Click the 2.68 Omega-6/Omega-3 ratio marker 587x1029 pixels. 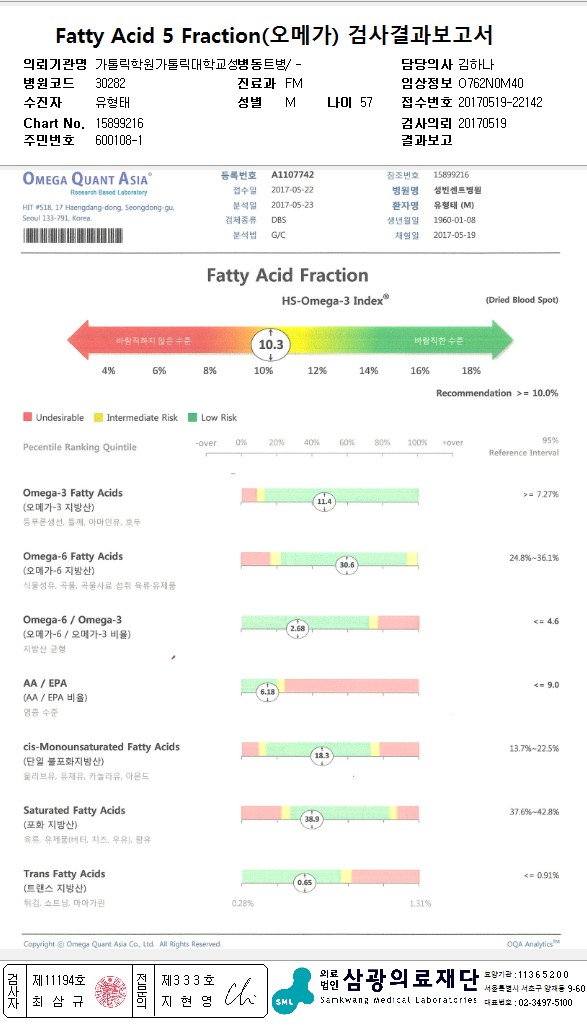(x=297, y=629)
